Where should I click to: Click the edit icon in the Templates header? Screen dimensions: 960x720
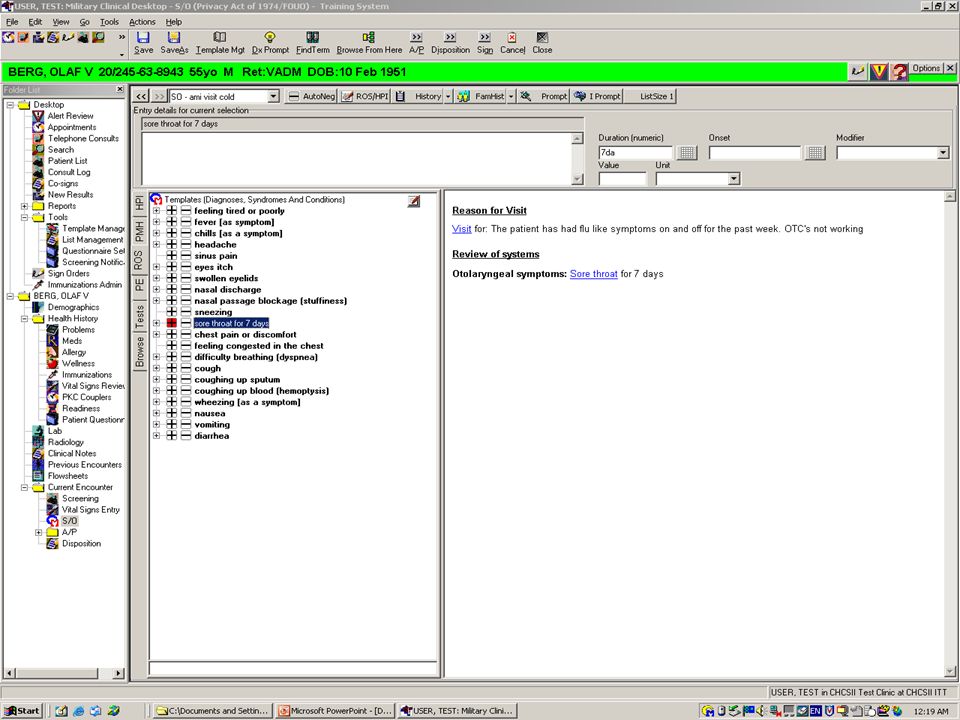click(x=414, y=201)
